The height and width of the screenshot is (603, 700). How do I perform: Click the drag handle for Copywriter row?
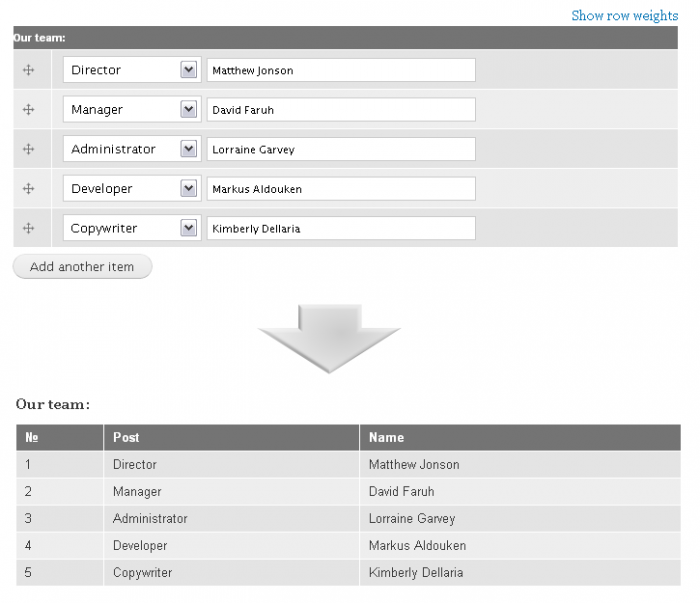click(x=29, y=229)
